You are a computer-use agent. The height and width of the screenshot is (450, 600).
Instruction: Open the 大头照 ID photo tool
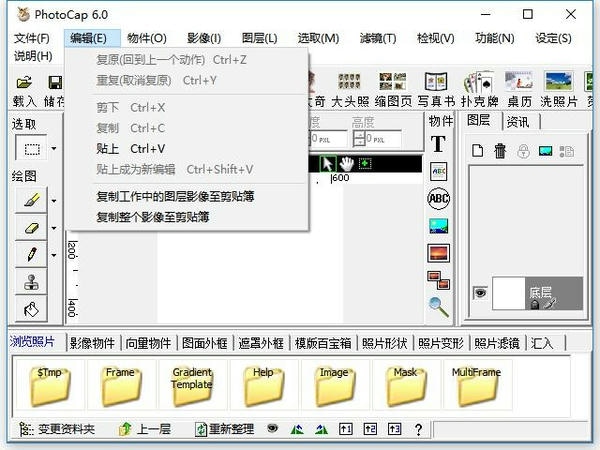[350, 90]
